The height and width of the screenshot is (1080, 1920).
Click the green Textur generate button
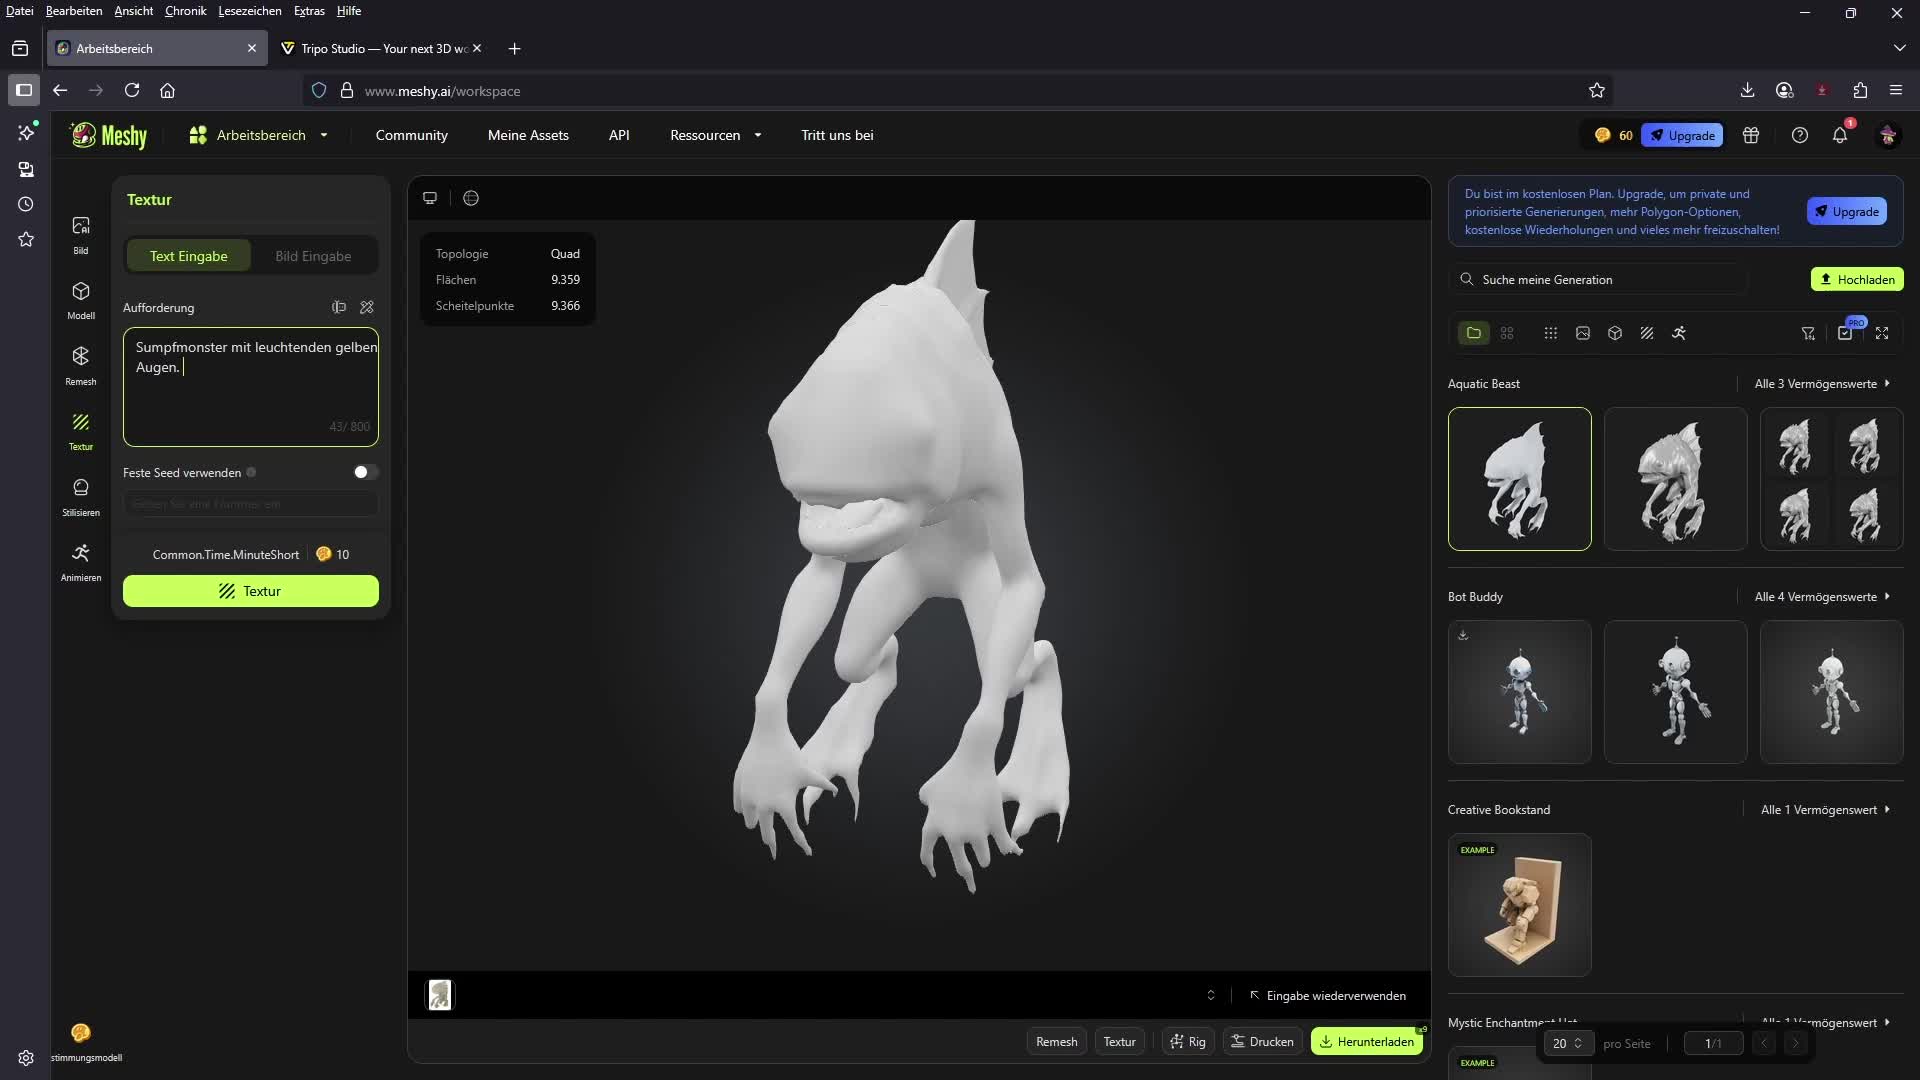click(251, 591)
